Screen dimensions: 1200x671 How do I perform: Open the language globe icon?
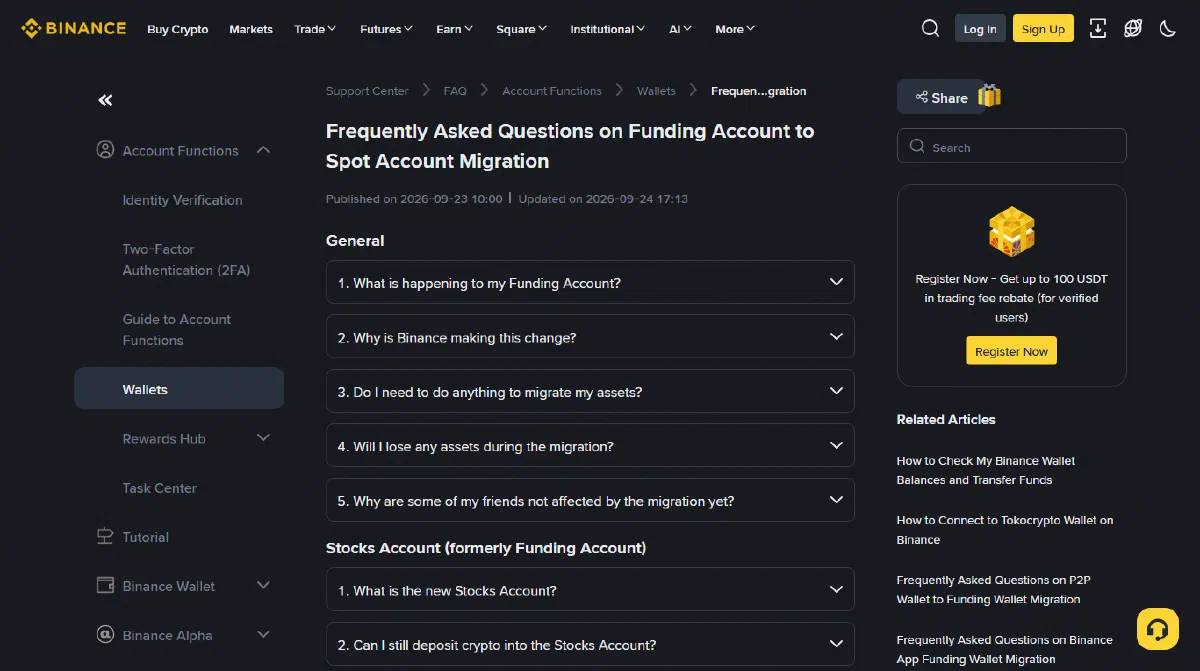coord(1133,28)
